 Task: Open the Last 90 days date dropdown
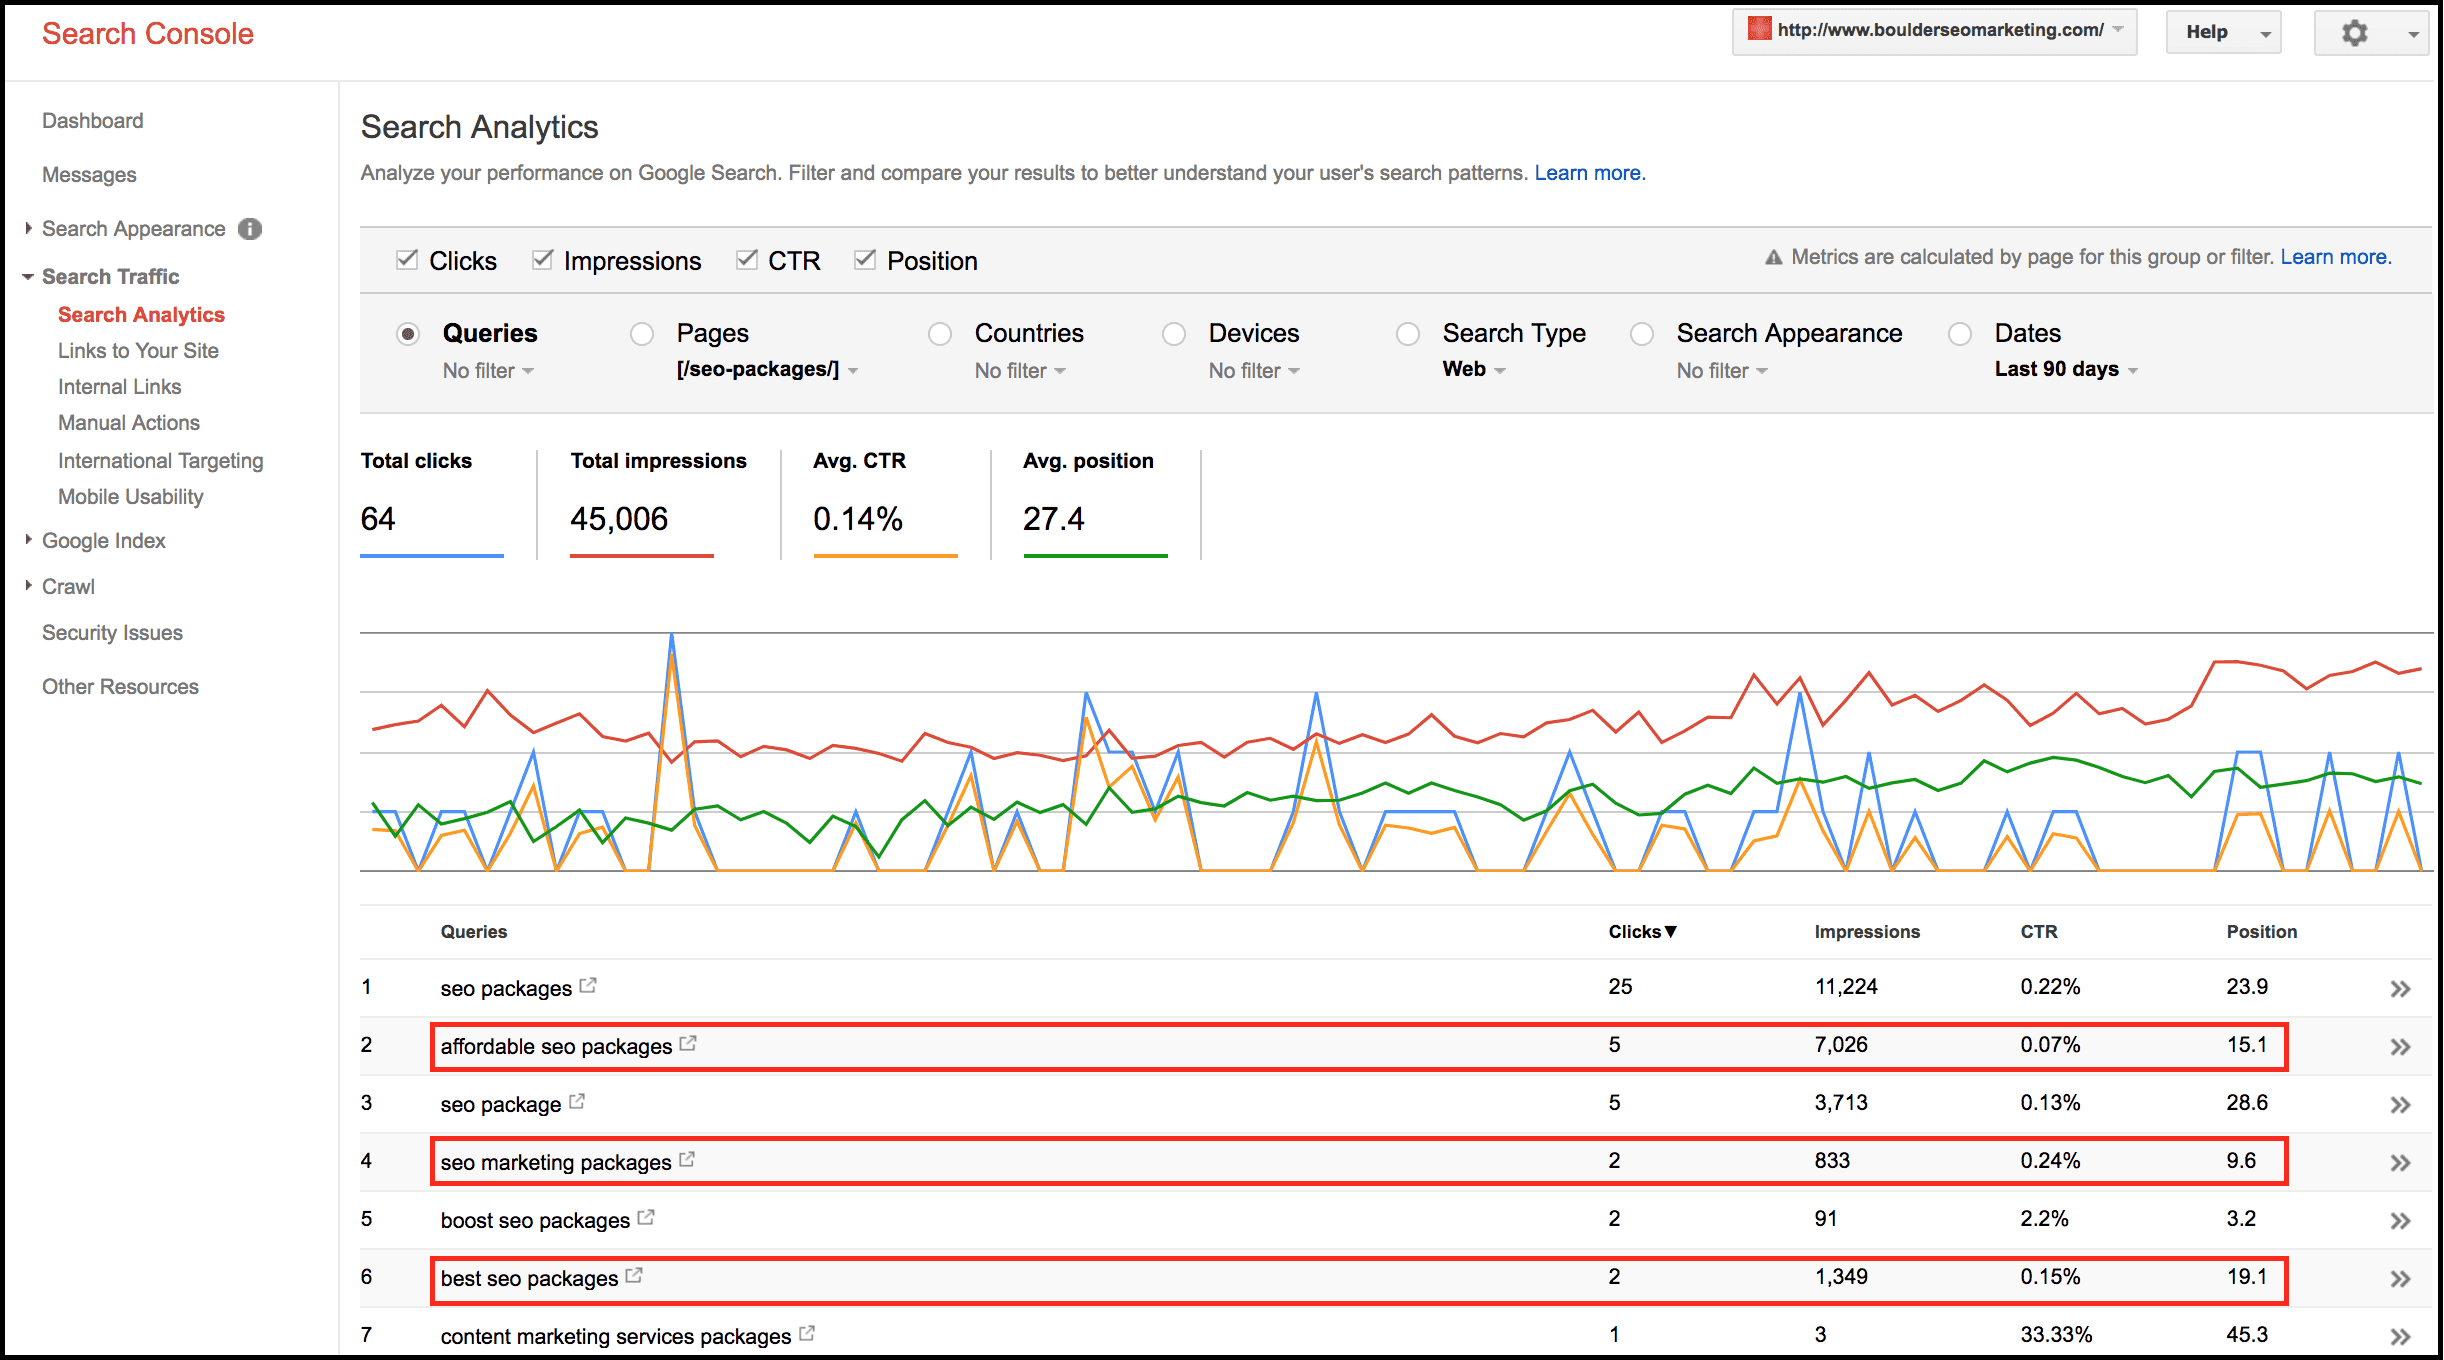point(2066,369)
